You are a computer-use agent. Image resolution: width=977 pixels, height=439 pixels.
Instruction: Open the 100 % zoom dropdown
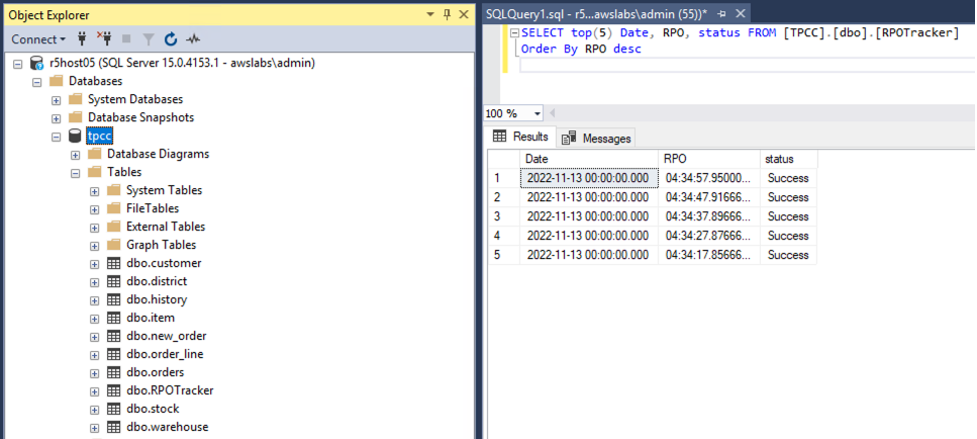click(x=538, y=114)
